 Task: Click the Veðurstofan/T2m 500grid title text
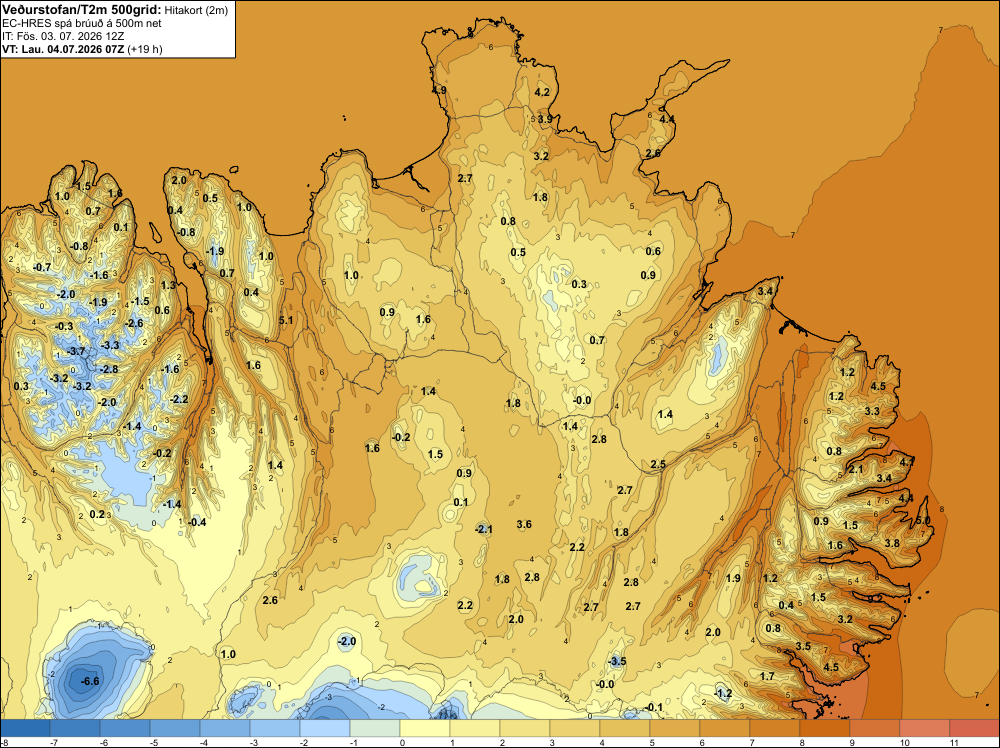(x=82, y=10)
